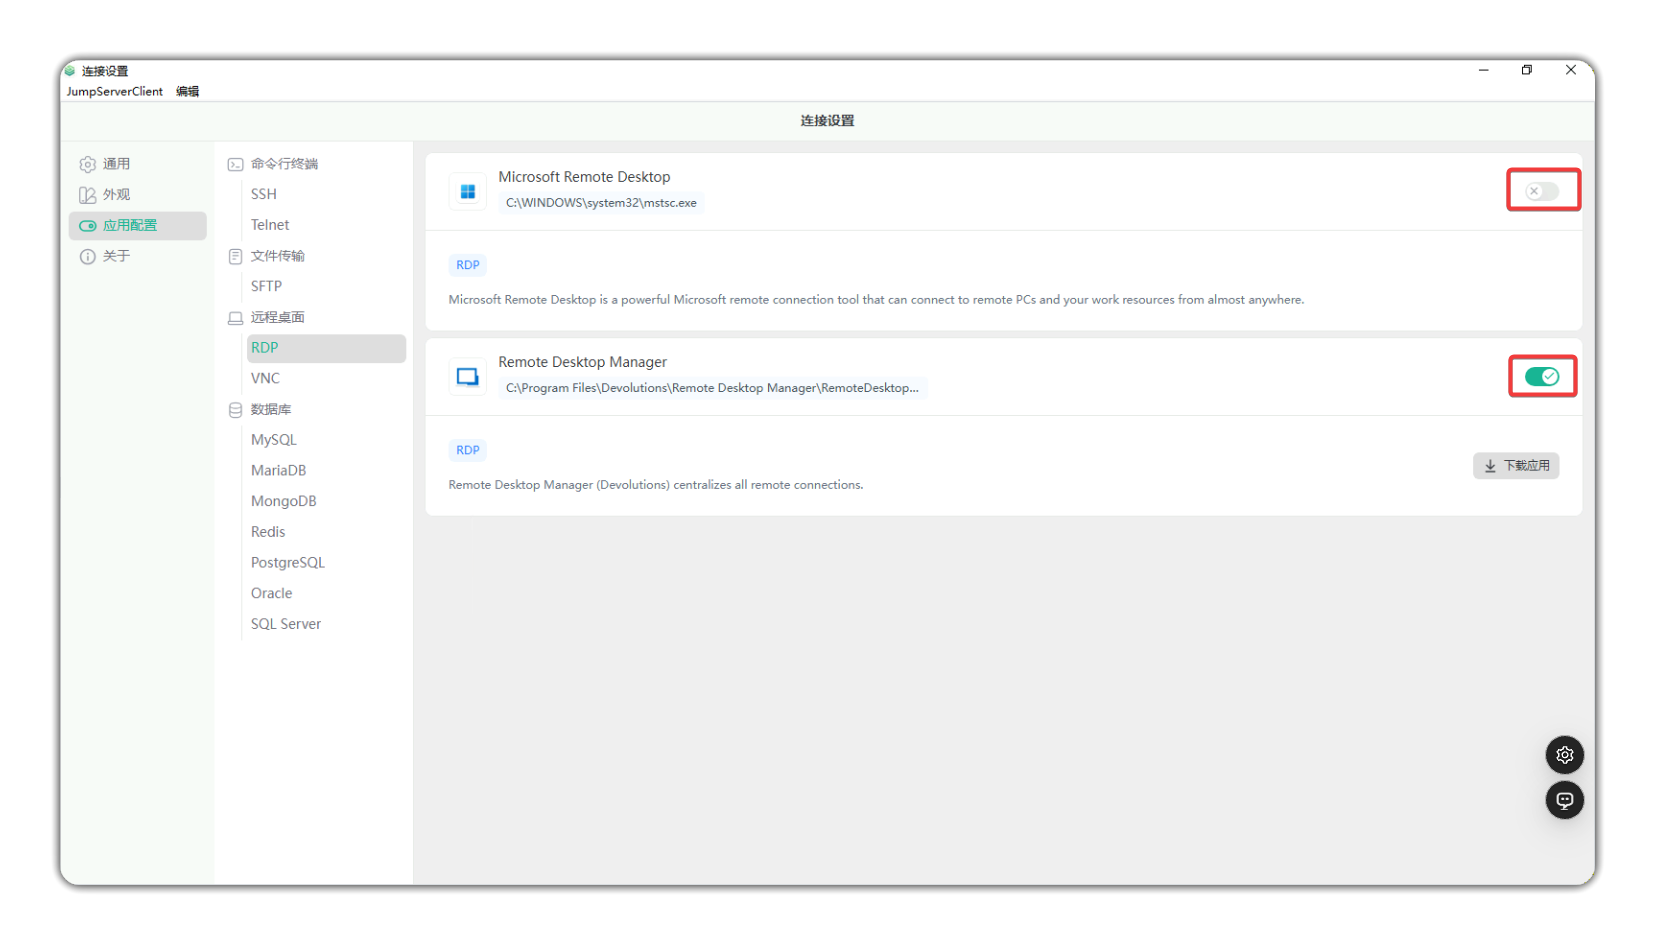Open the 编辑 menu

click(x=187, y=91)
